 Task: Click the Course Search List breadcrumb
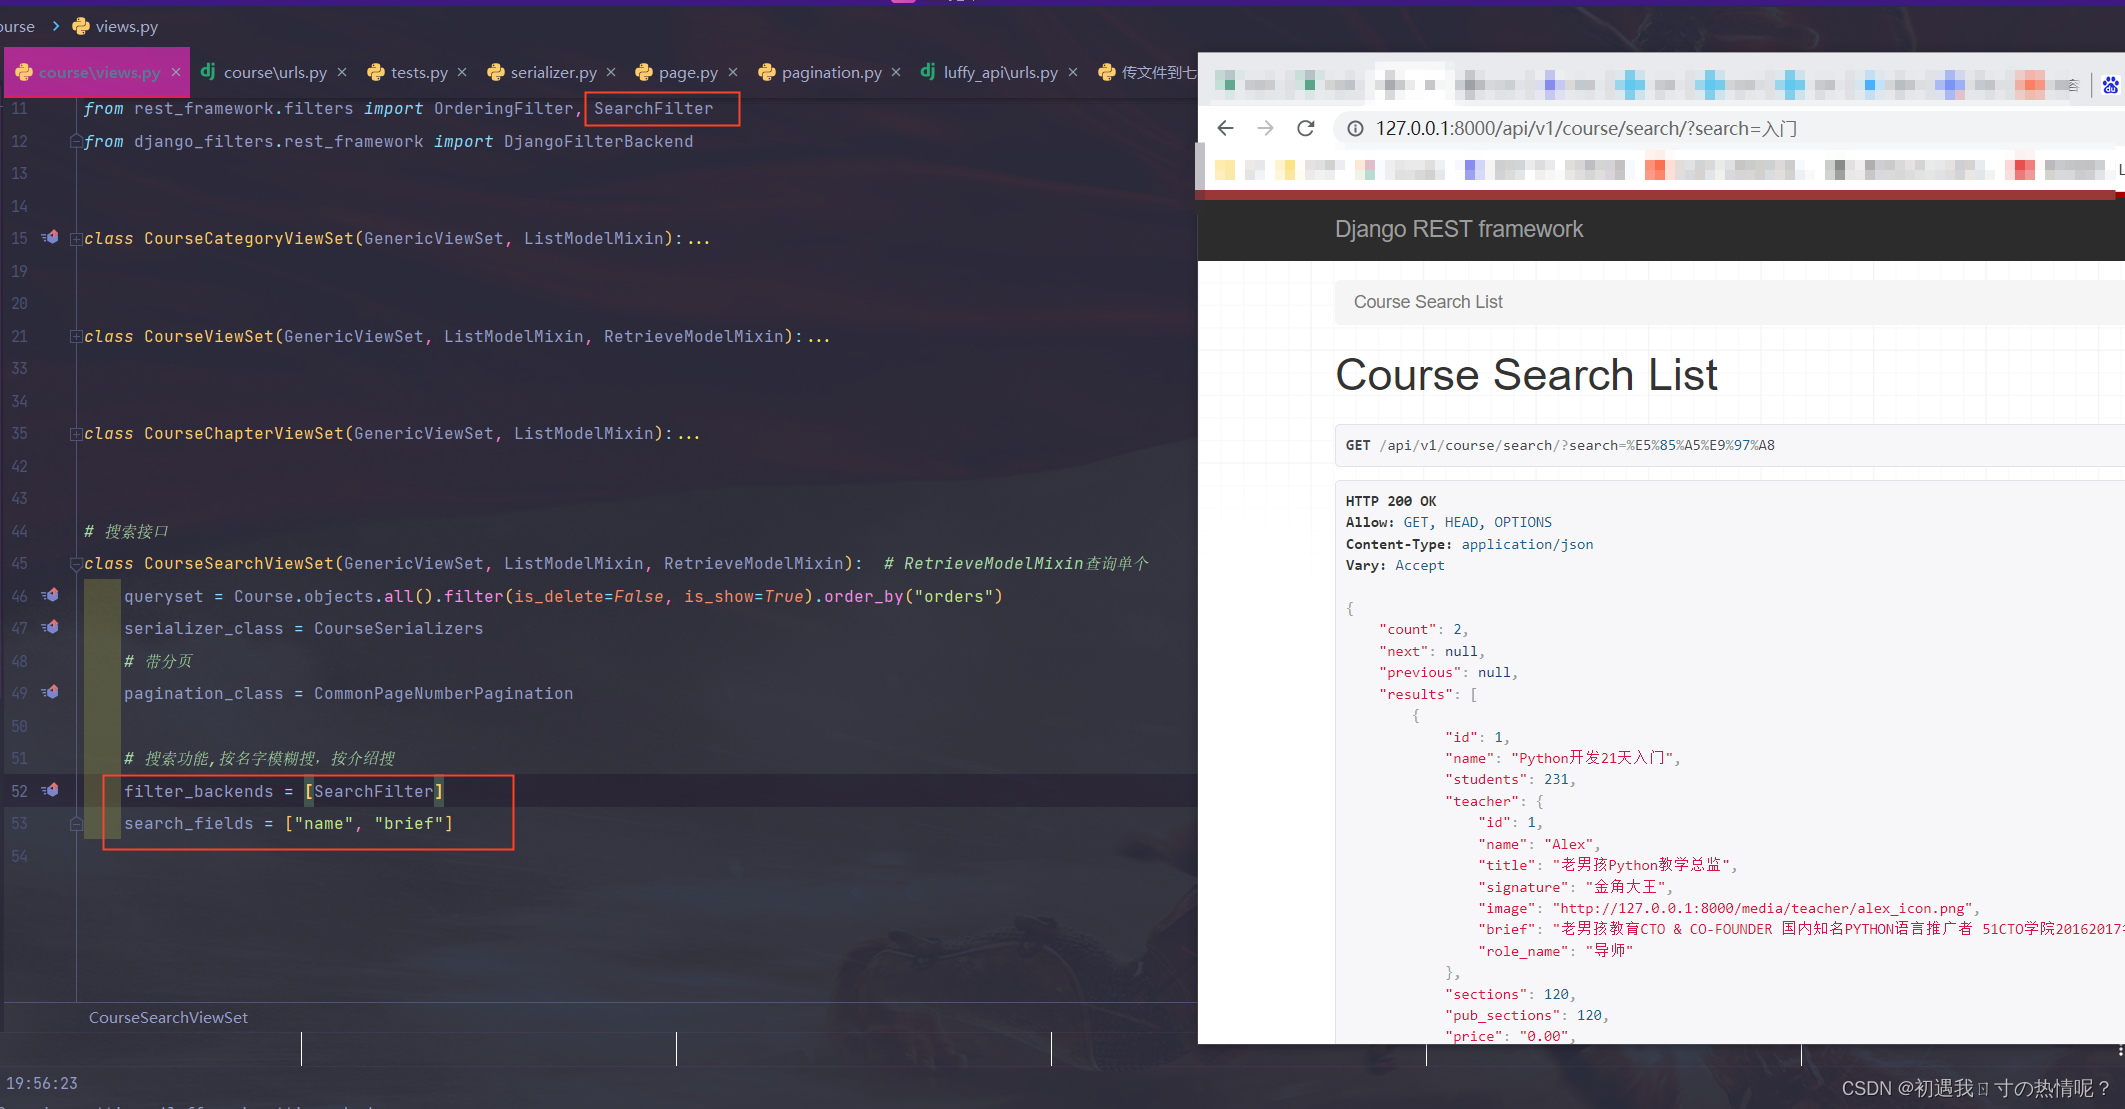tap(1427, 302)
